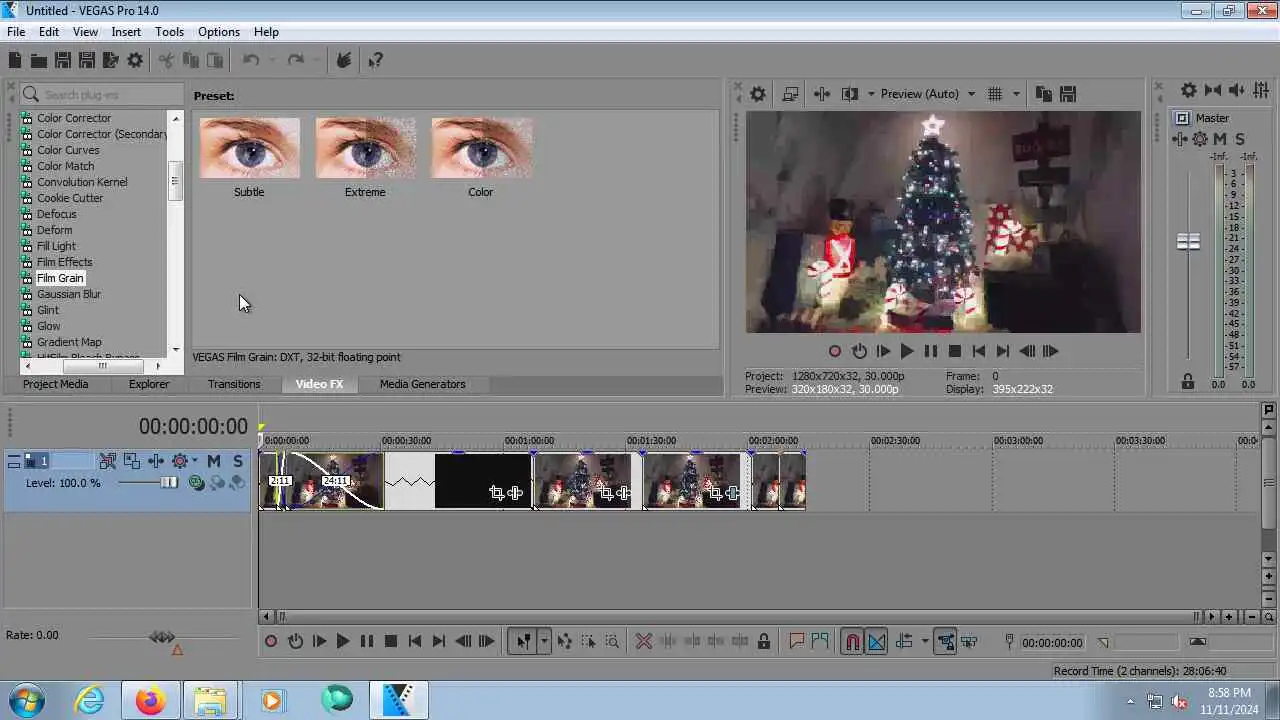Image resolution: width=1280 pixels, height=720 pixels.
Task: Click Master FX icon under Master label
Action: tap(1181, 139)
